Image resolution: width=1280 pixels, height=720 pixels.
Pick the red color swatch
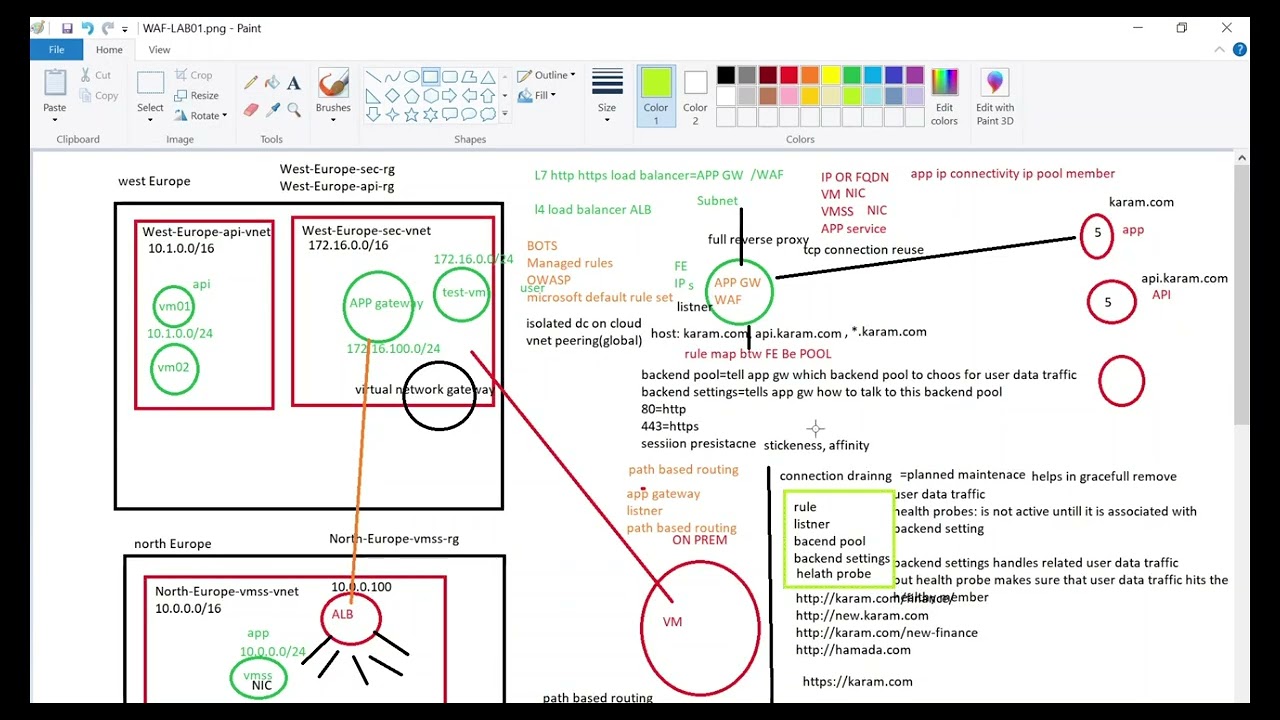[789, 75]
